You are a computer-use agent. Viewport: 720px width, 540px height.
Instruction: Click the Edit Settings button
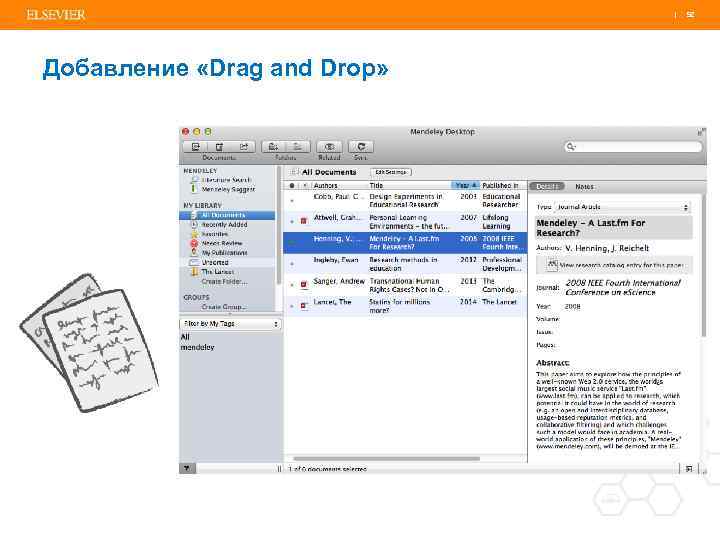pyautogui.click(x=391, y=172)
